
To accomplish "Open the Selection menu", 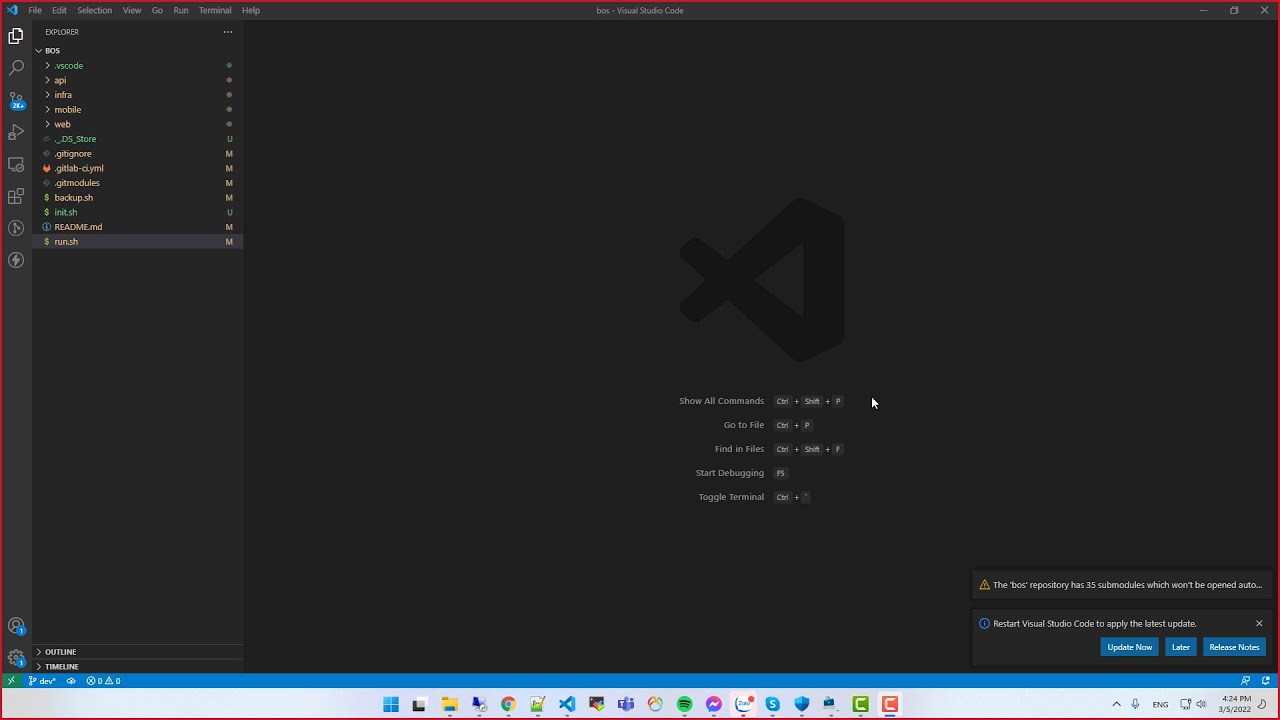I will 94,10.
